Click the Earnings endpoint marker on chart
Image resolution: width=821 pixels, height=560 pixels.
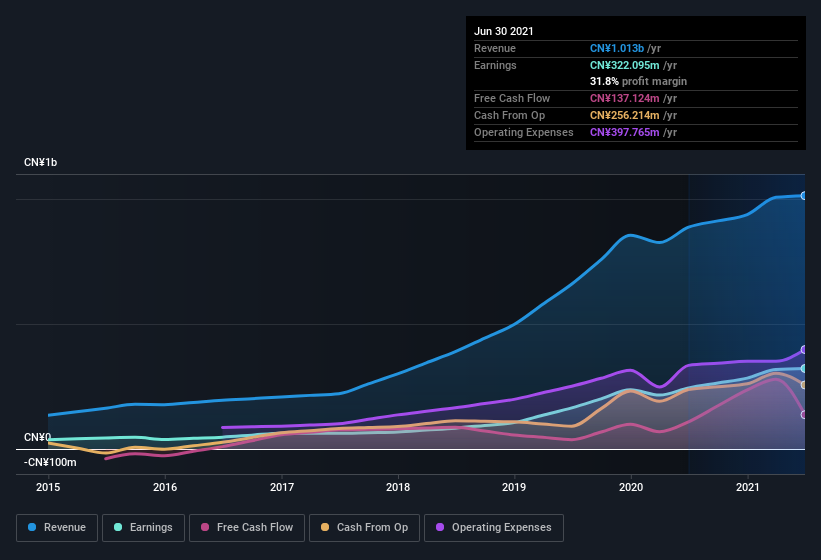pyautogui.click(x=803, y=369)
